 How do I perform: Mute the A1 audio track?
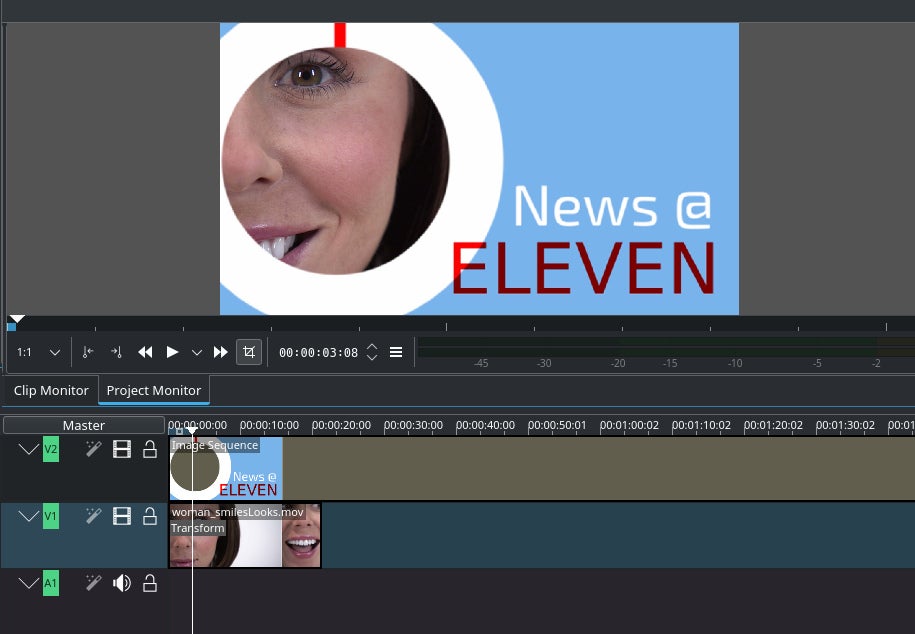[x=122, y=583]
